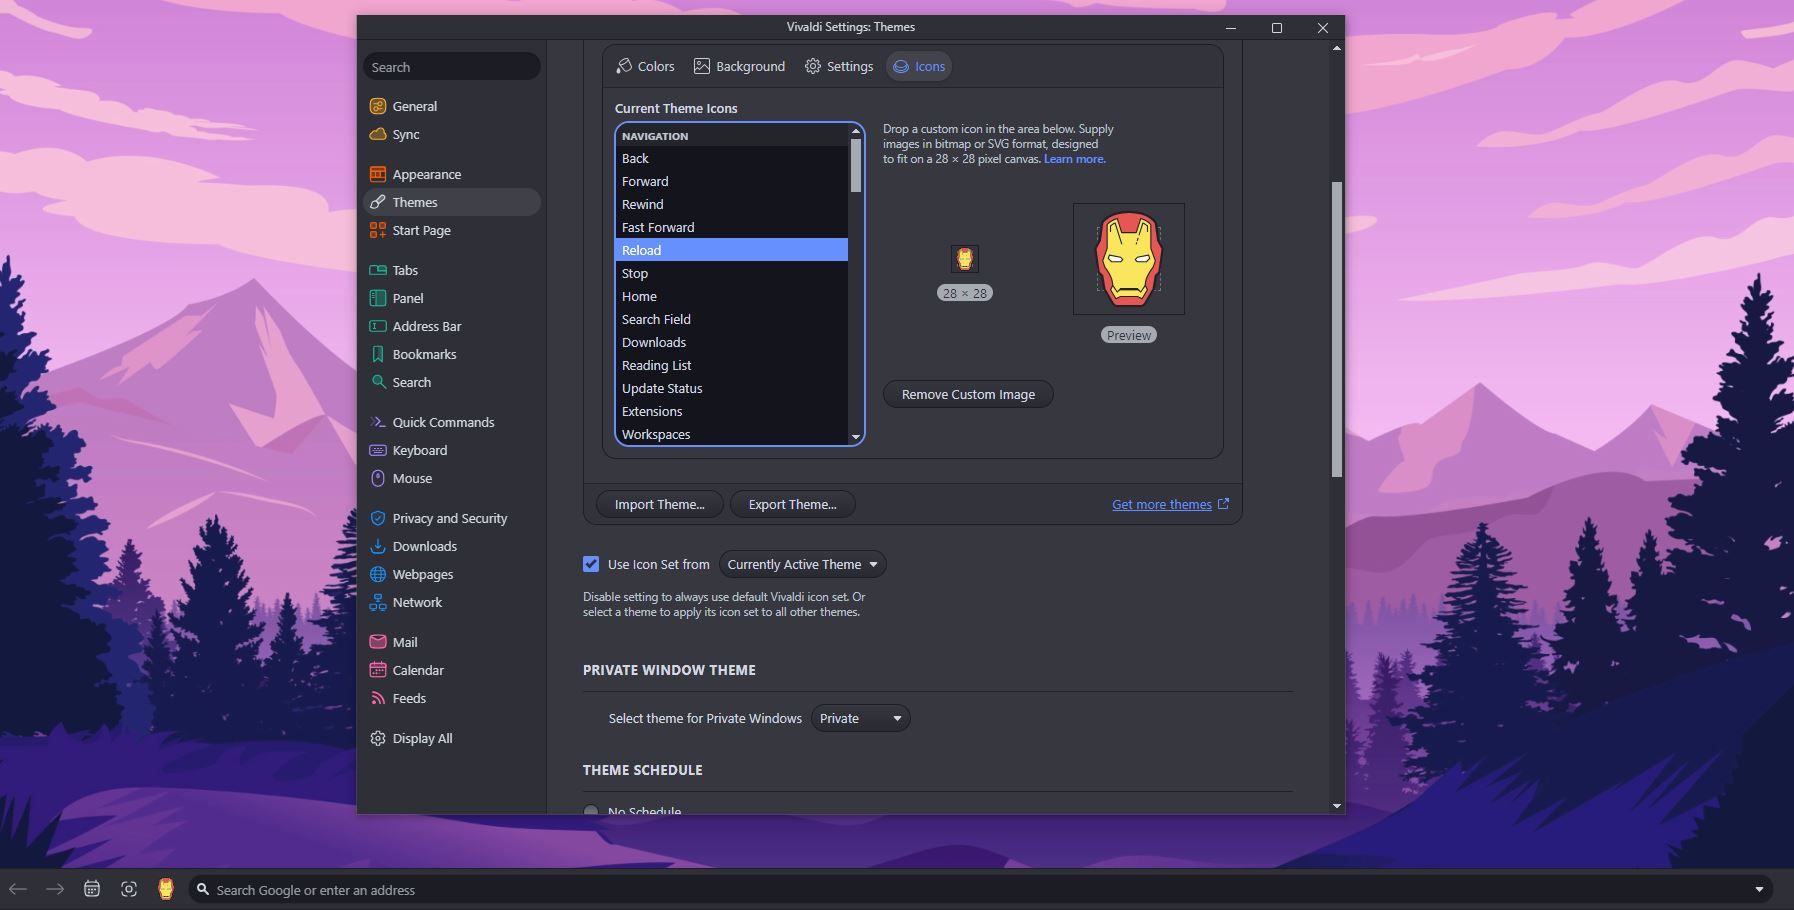1794x910 pixels.
Task: Click the Iron Man preview thumbnail
Action: tap(1129, 259)
